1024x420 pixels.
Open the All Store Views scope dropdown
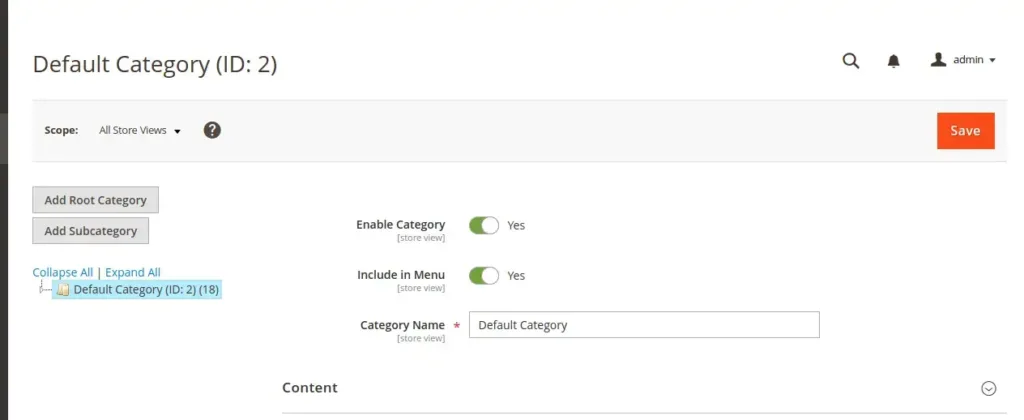click(x=139, y=130)
